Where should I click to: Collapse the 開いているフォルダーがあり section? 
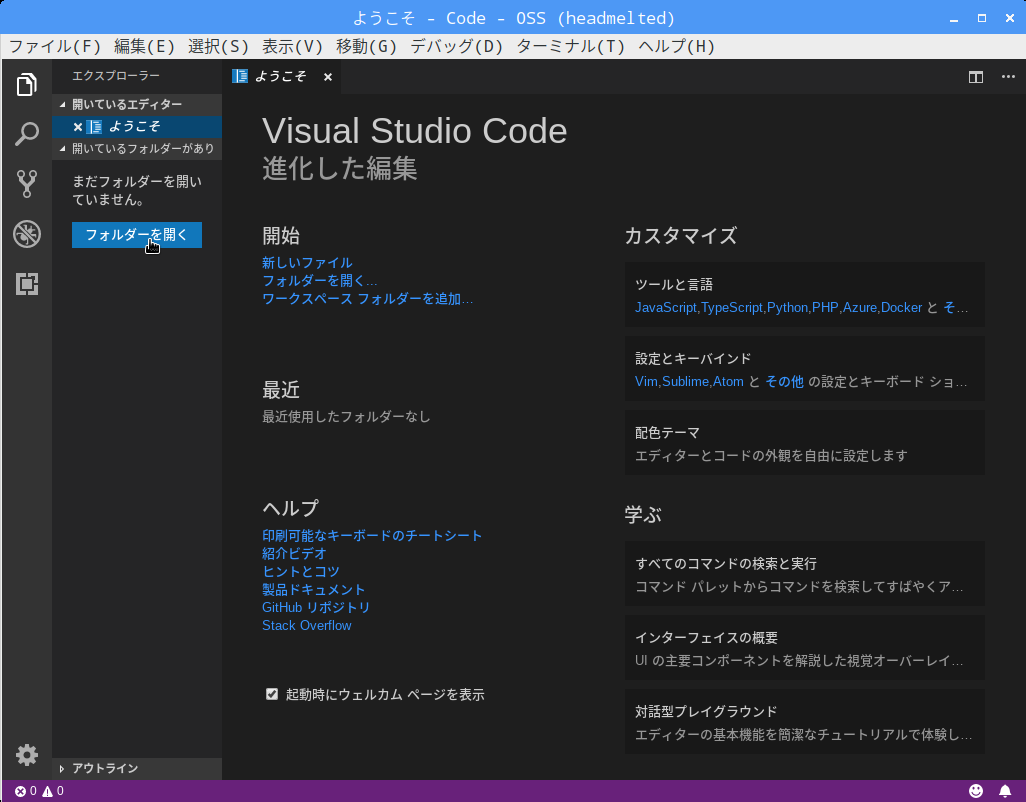(x=137, y=148)
